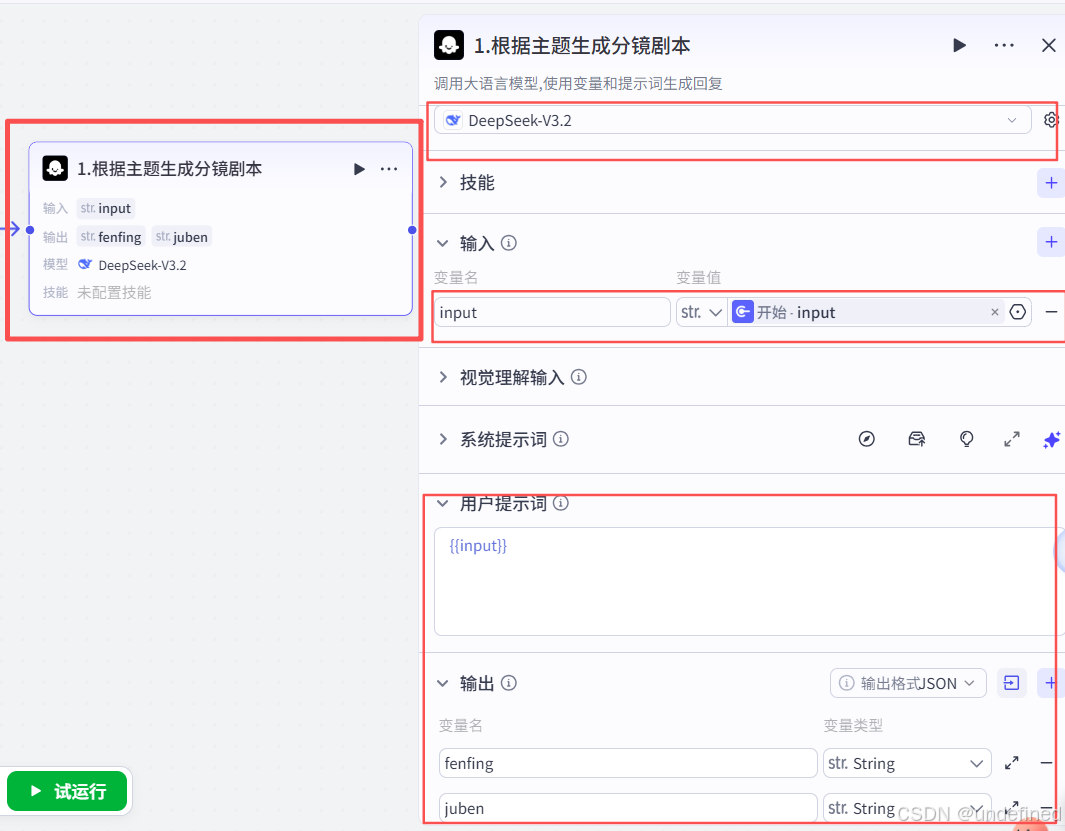Open variable reference picker icon beside 开始·input
This screenshot has width=1065, height=831.
pyautogui.click(x=1018, y=311)
